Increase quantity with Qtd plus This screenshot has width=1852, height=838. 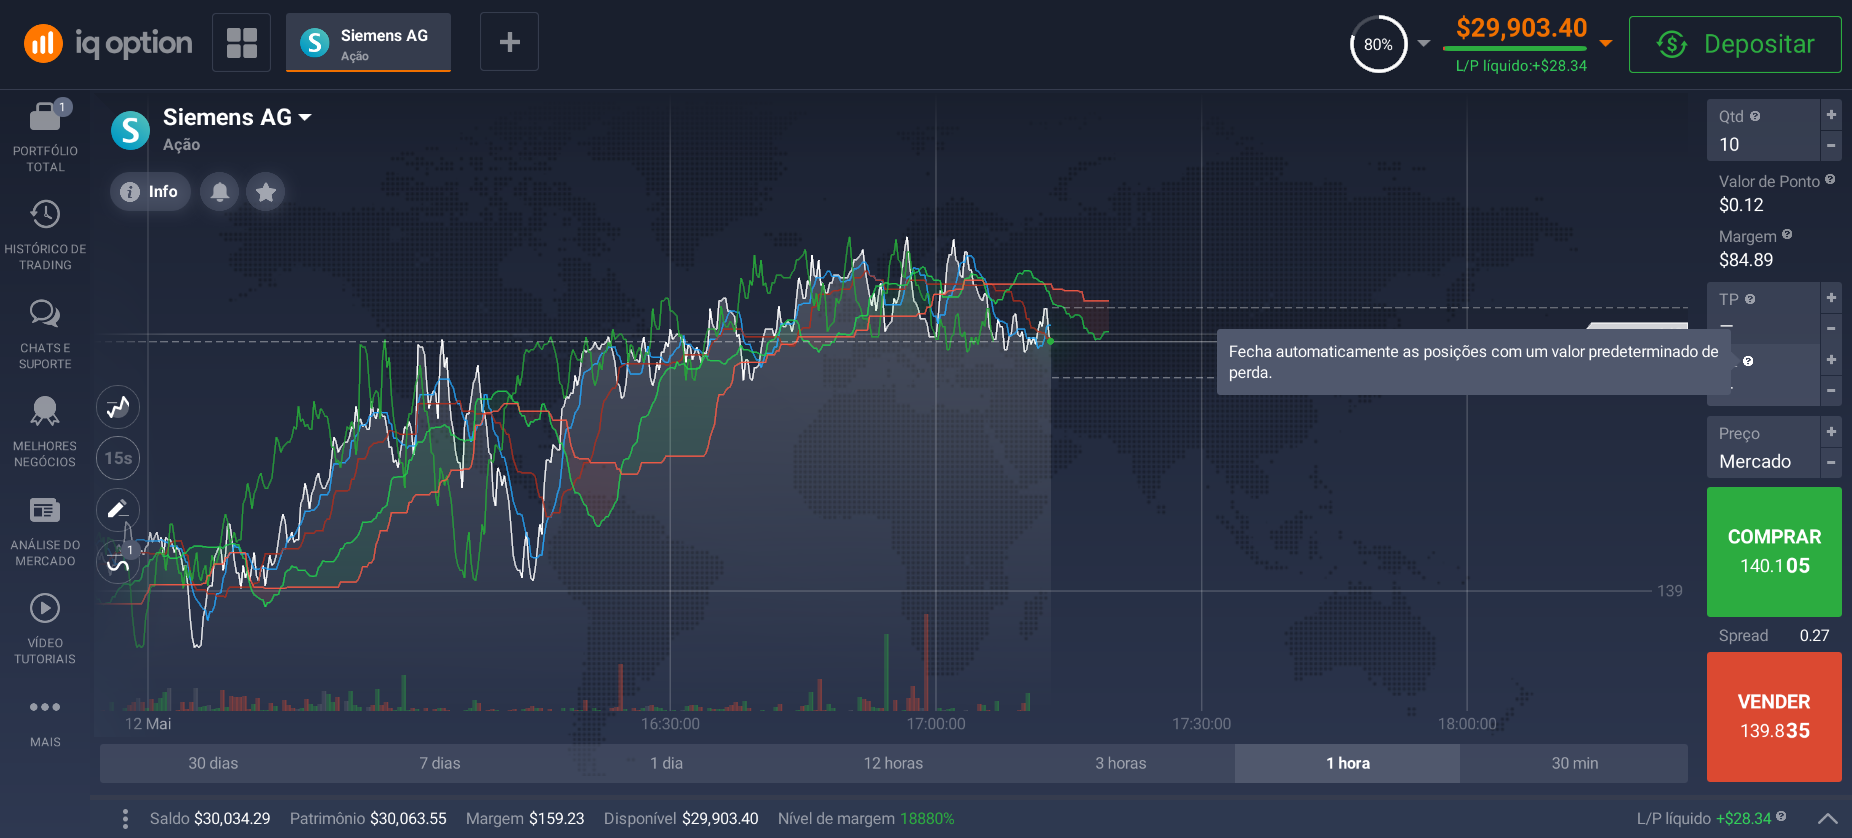[x=1831, y=114]
